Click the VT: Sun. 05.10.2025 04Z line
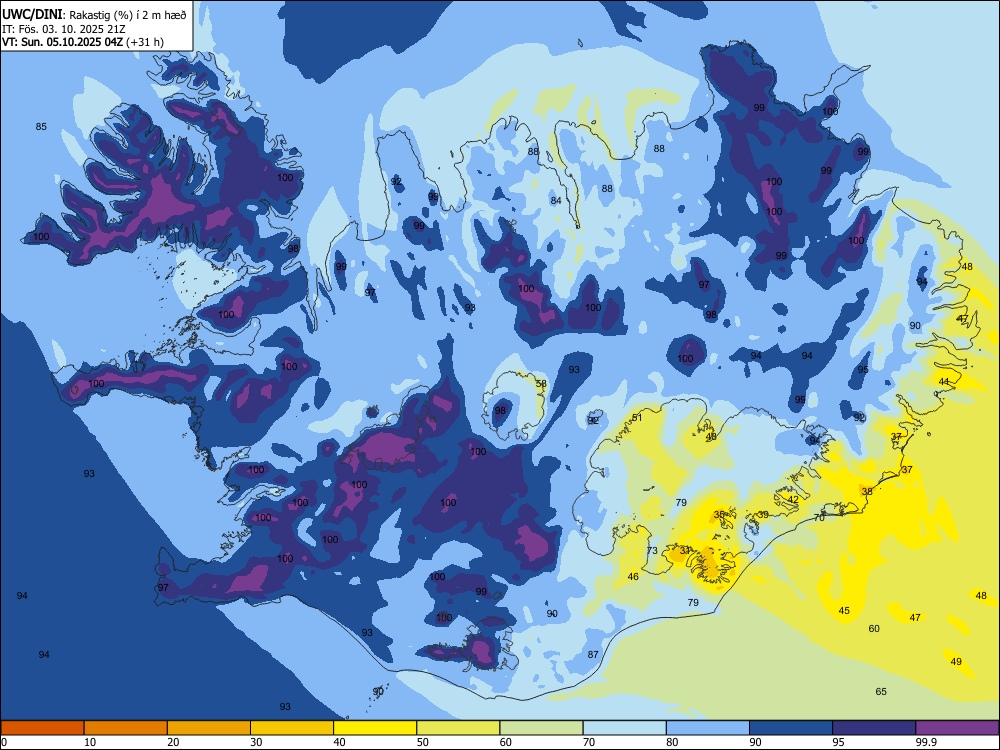Viewport: 1000px width, 750px height. coord(83,42)
